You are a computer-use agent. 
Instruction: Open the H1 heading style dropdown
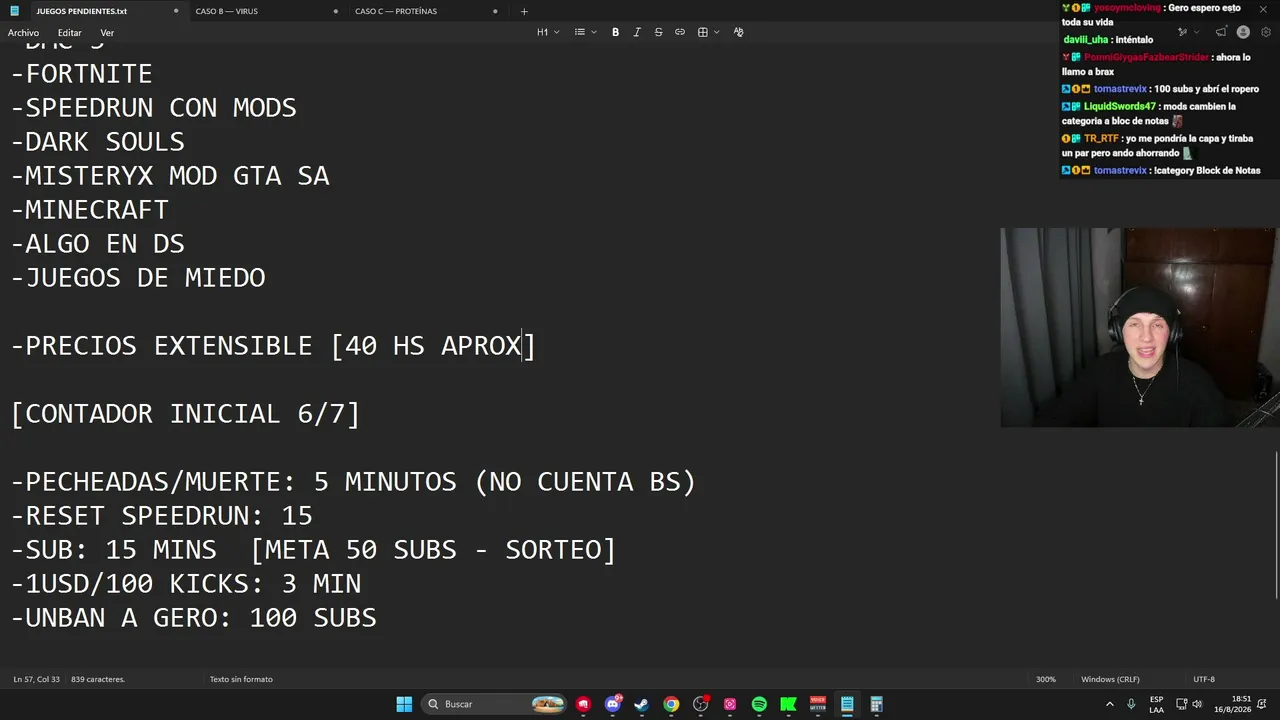coord(546,32)
